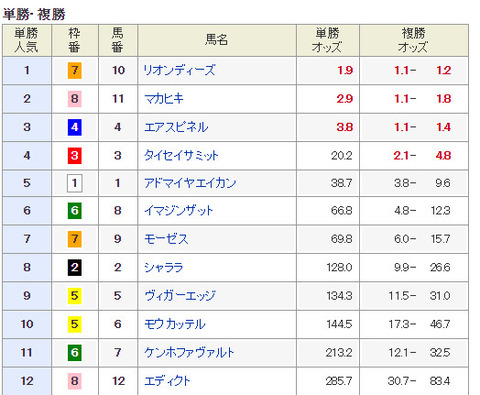Open the マカヒキ horse link

click(164, 99)
